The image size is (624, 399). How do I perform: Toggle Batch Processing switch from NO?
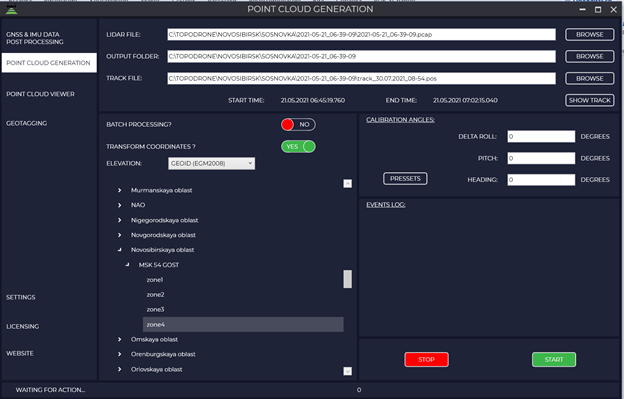coord(298,125)
